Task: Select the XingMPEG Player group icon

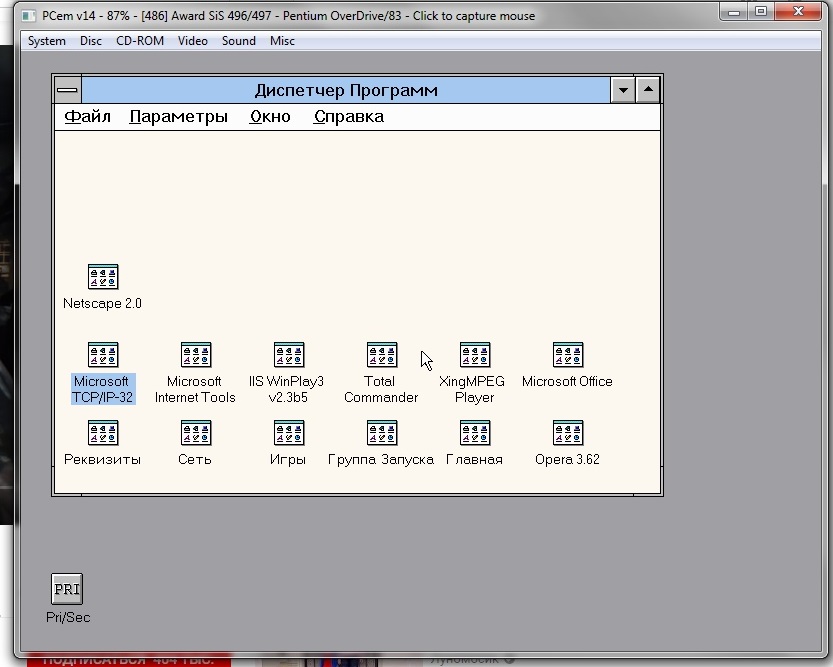Action: click(x=474, y=355)
